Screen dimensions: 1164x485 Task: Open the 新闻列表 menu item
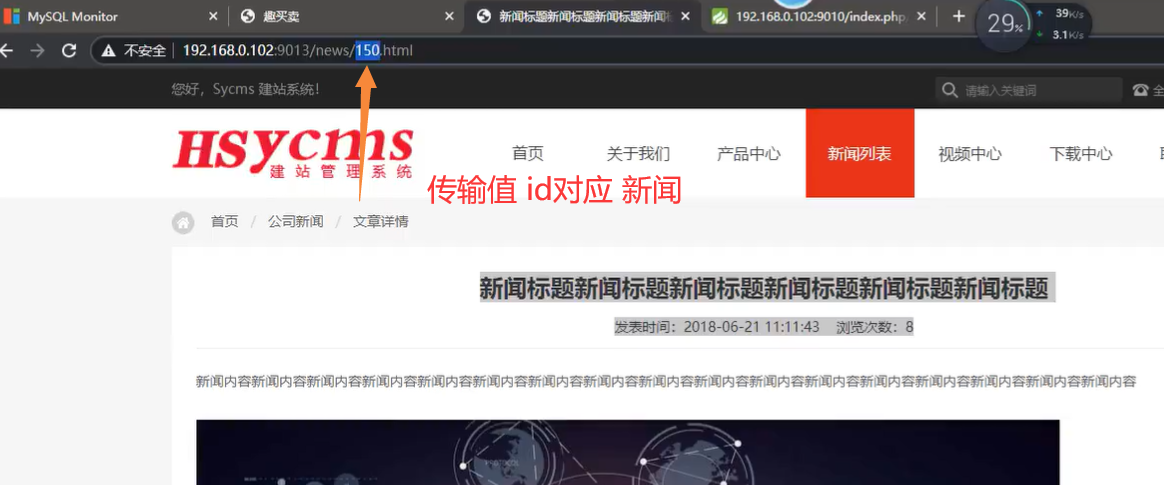(x=860, y=154)
